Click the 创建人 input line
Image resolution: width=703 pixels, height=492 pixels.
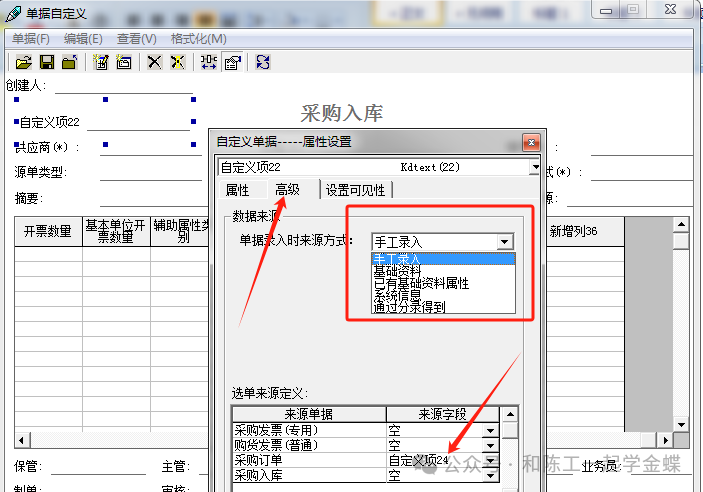(124, 87)
